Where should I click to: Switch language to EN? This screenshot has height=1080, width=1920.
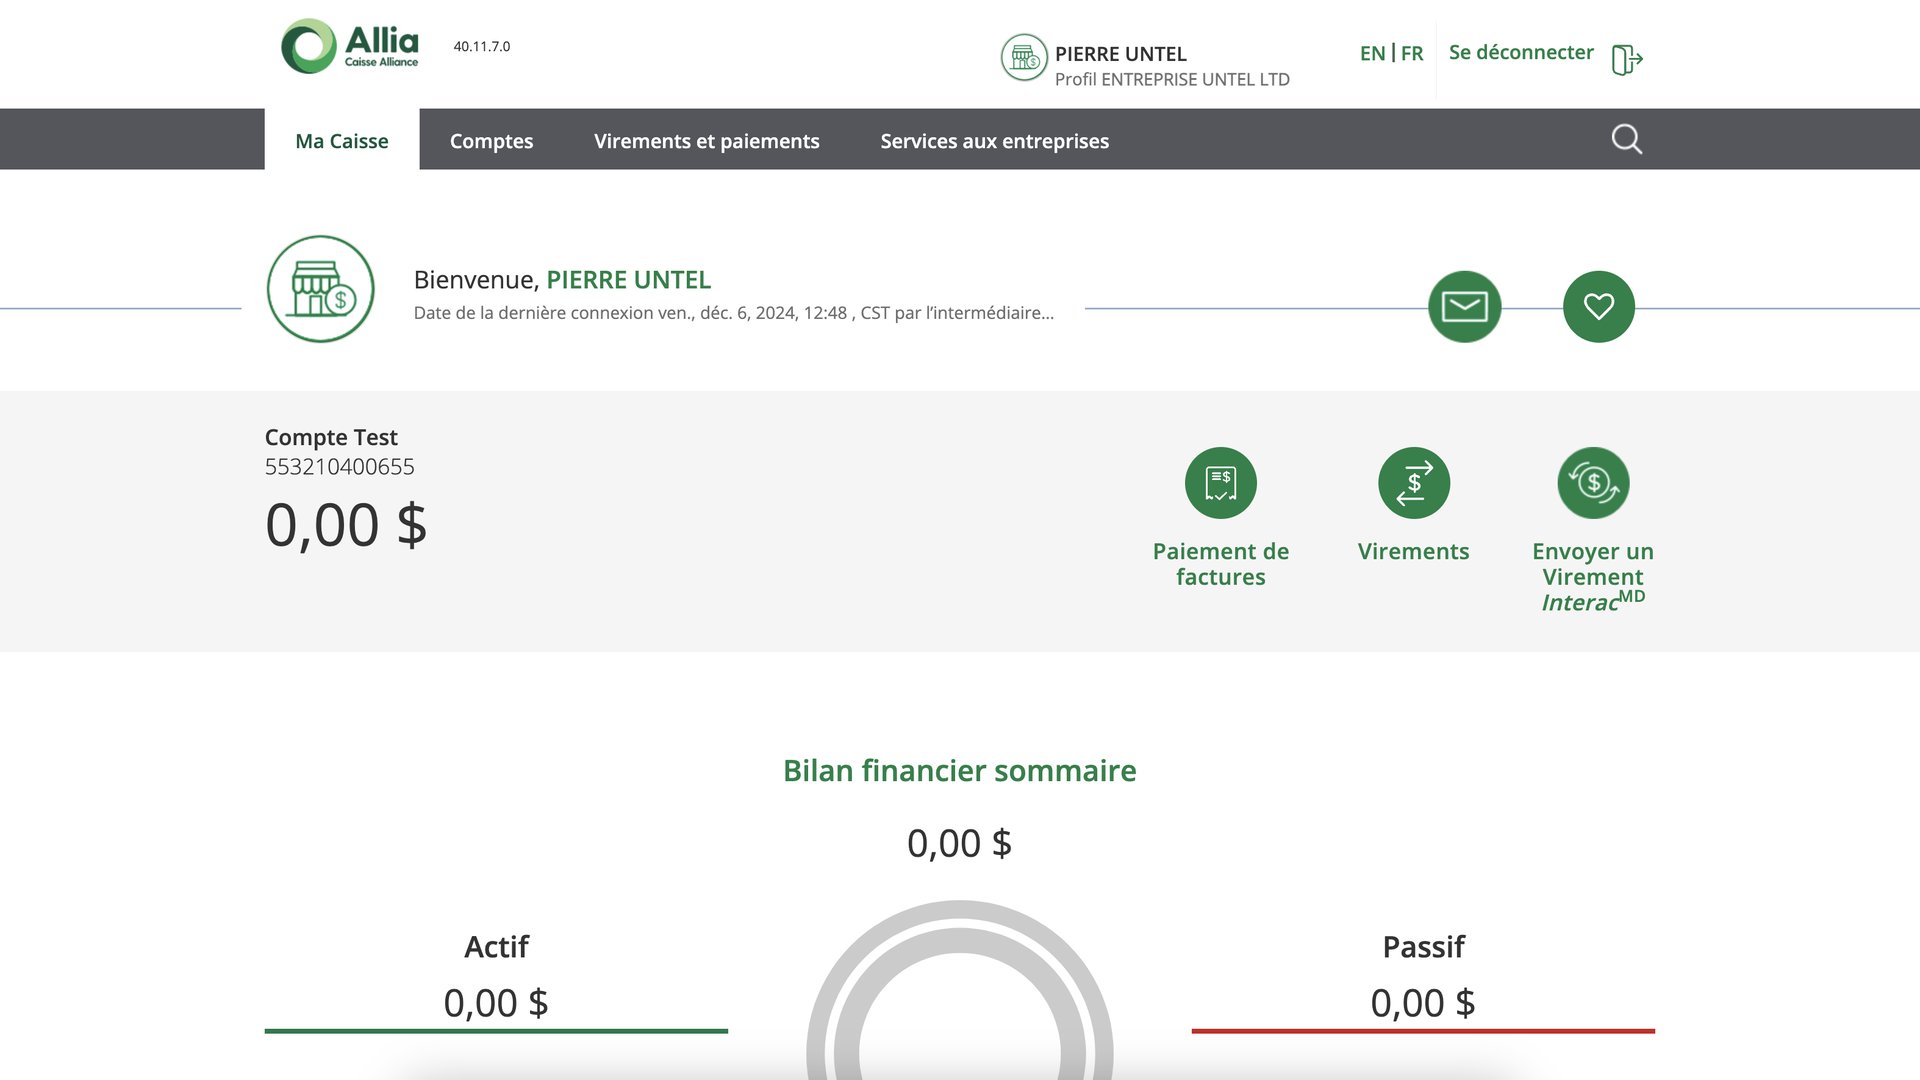coord(1372,53)
